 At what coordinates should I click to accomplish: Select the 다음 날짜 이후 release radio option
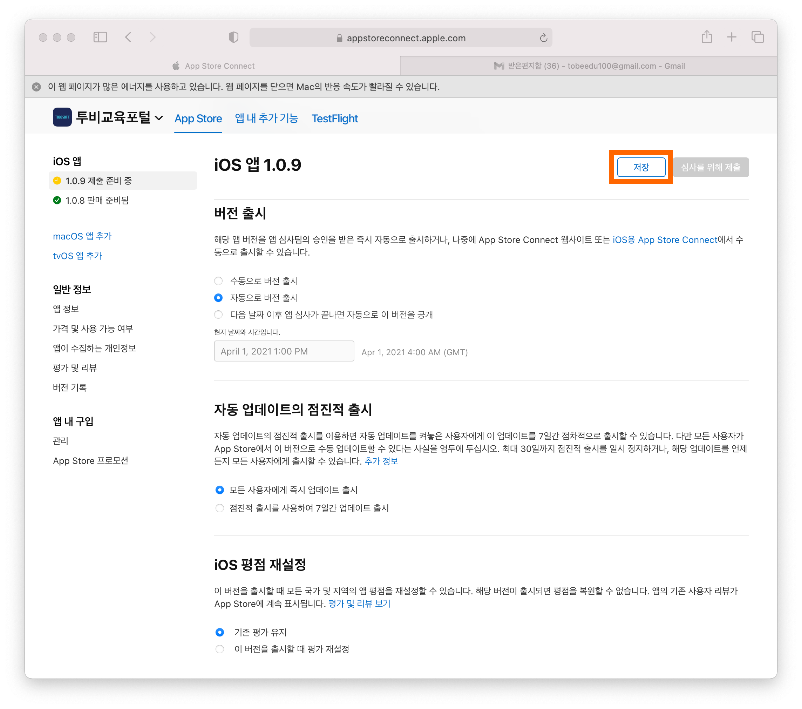218,314
